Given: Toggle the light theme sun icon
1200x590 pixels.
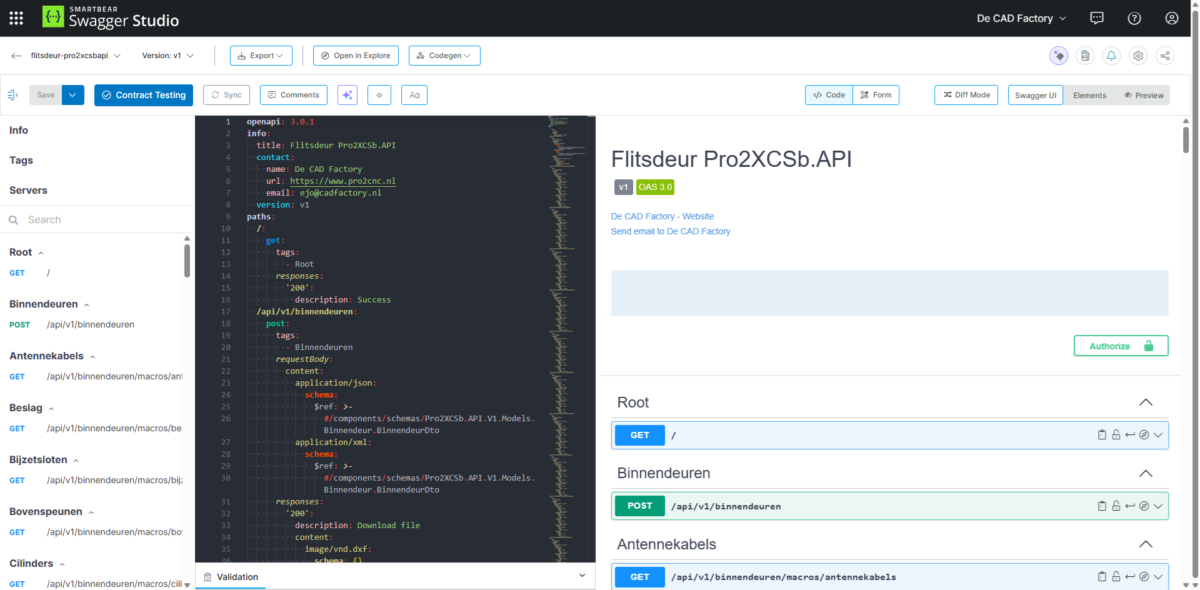Looking at the screenshot, I should pos(378,95).
